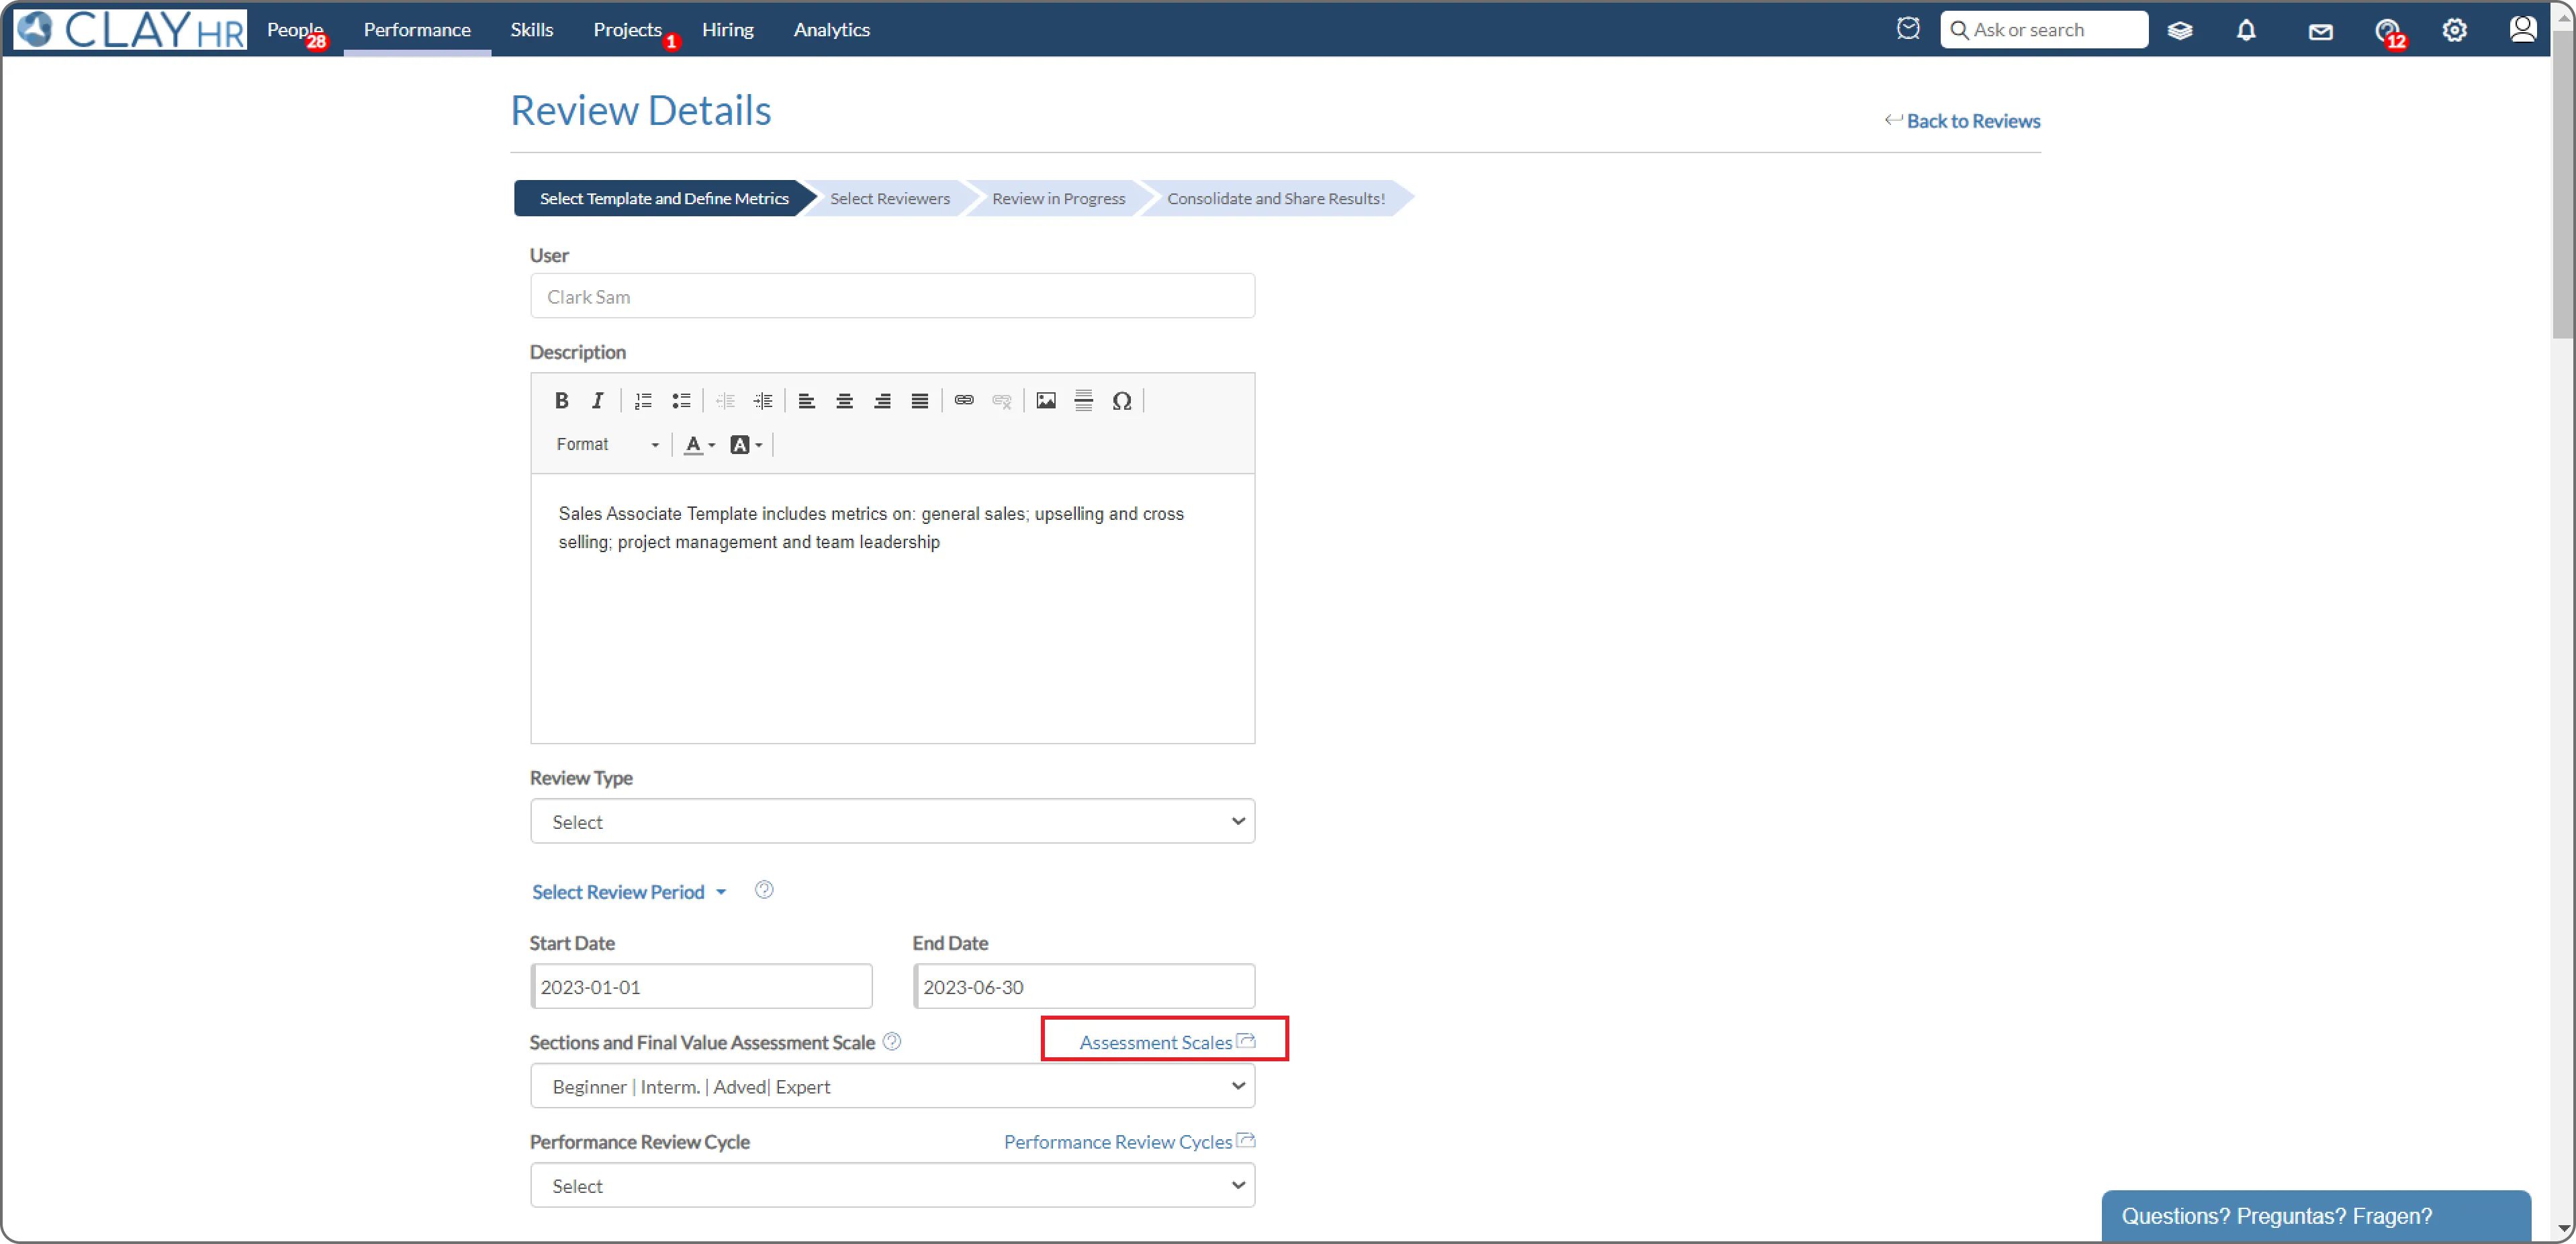2576x1244 pixels.
Task: Click the Back to Reviews link
Action: pos(1972,121)
